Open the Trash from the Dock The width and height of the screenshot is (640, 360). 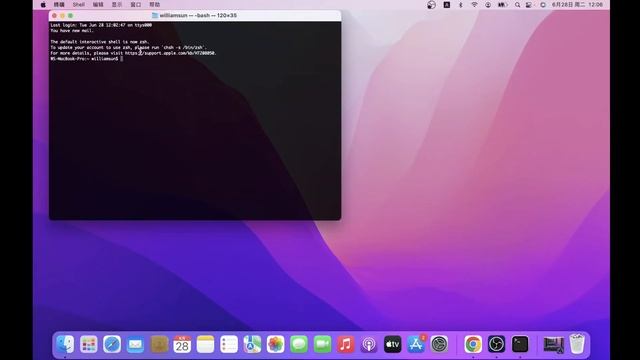point(577,344)
